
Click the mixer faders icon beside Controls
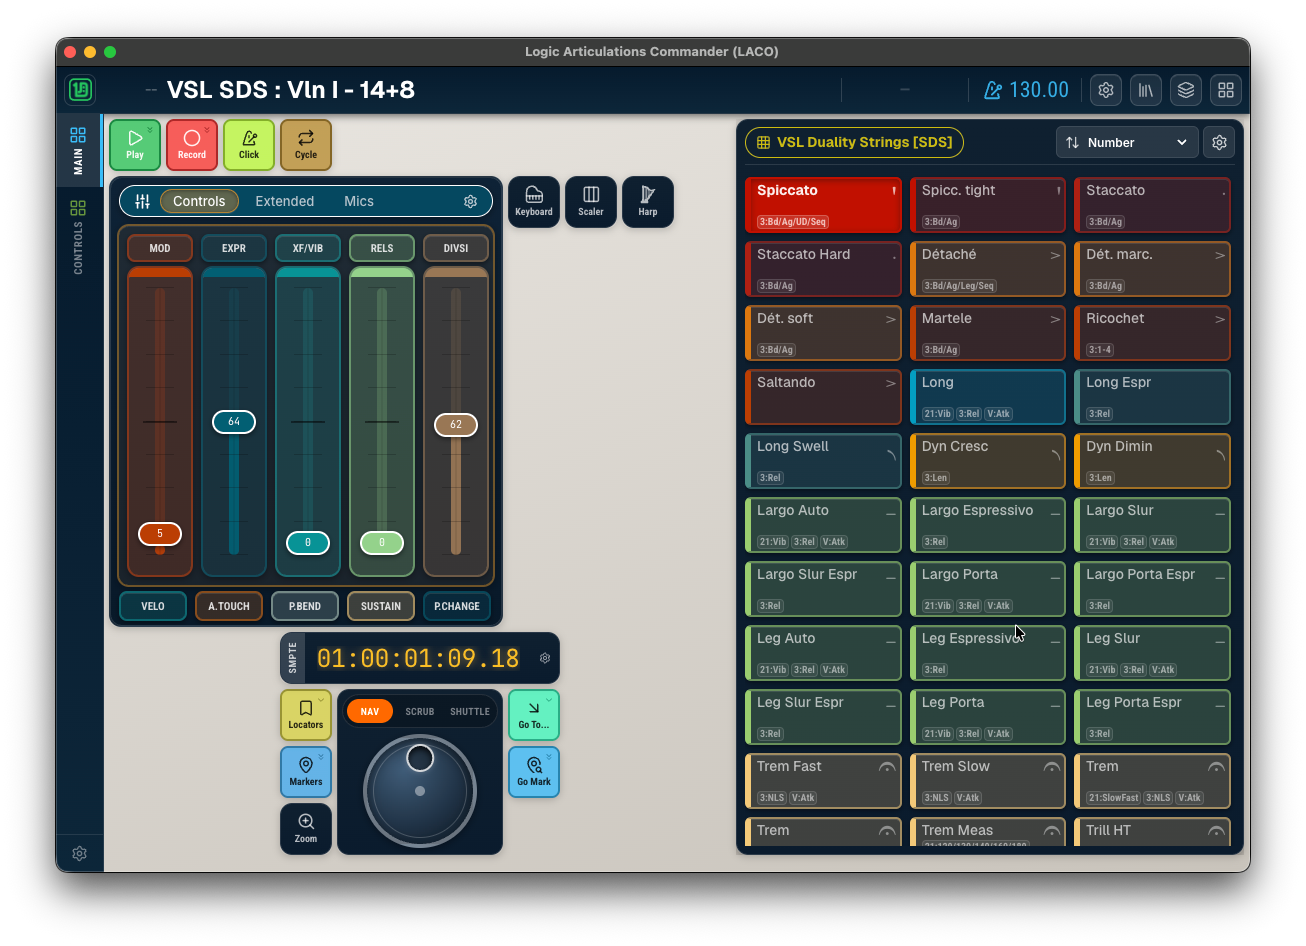[x=143, y=201]
